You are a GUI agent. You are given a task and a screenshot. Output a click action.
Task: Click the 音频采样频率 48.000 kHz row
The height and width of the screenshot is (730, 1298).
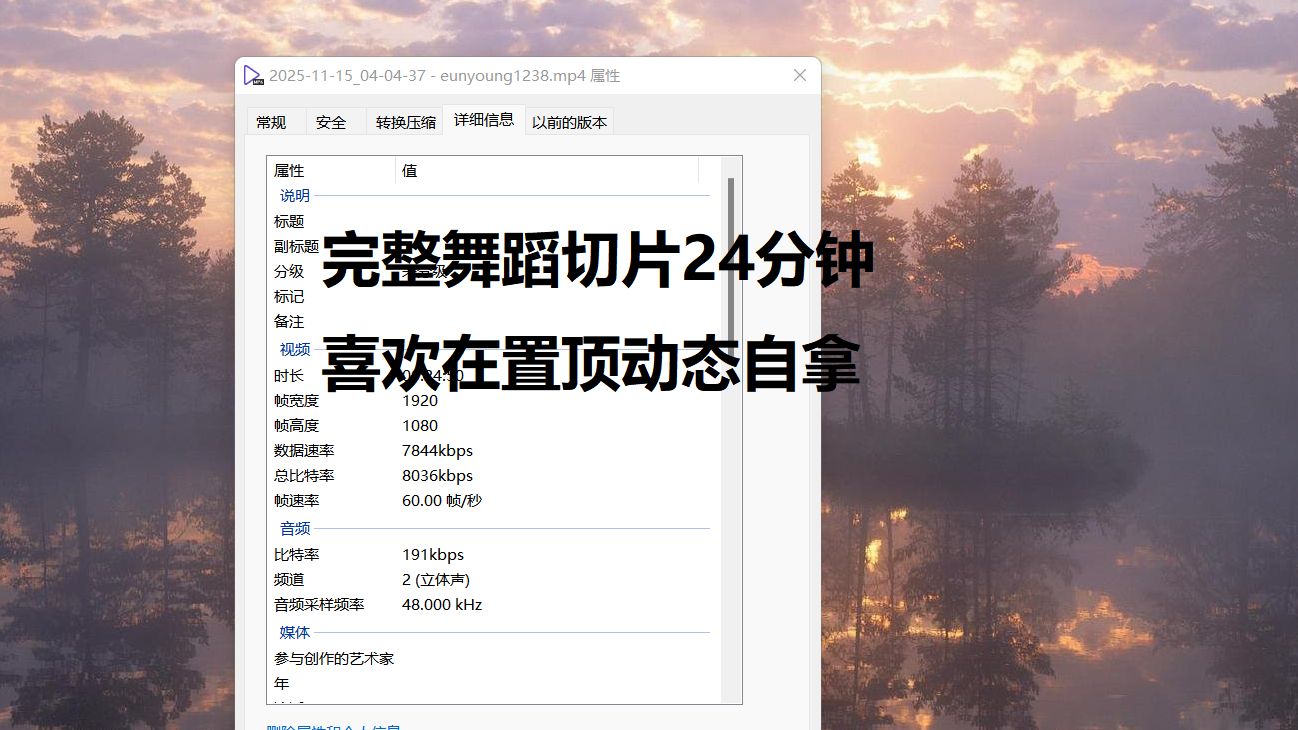(x=441, y=605)
